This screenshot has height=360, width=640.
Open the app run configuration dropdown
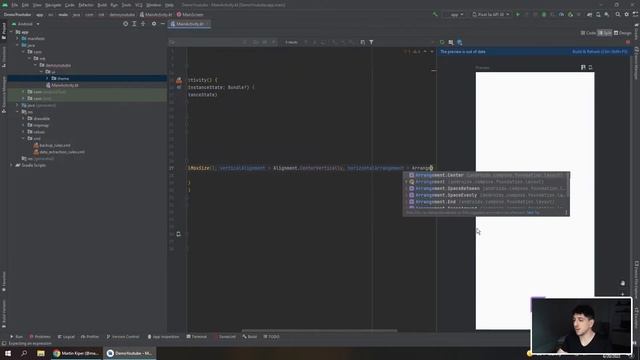454,14
